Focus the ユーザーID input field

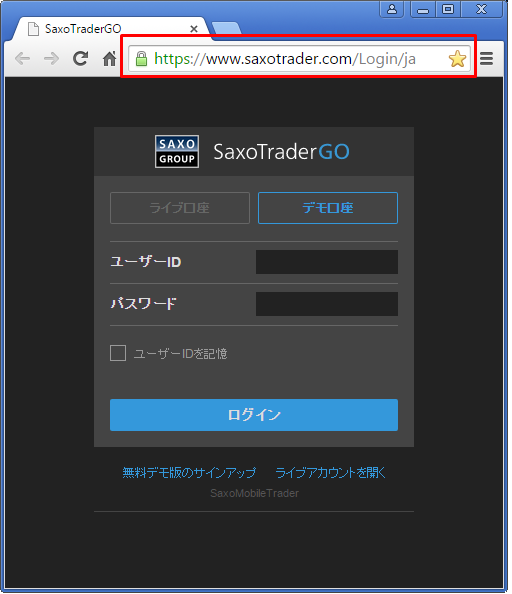327,262
